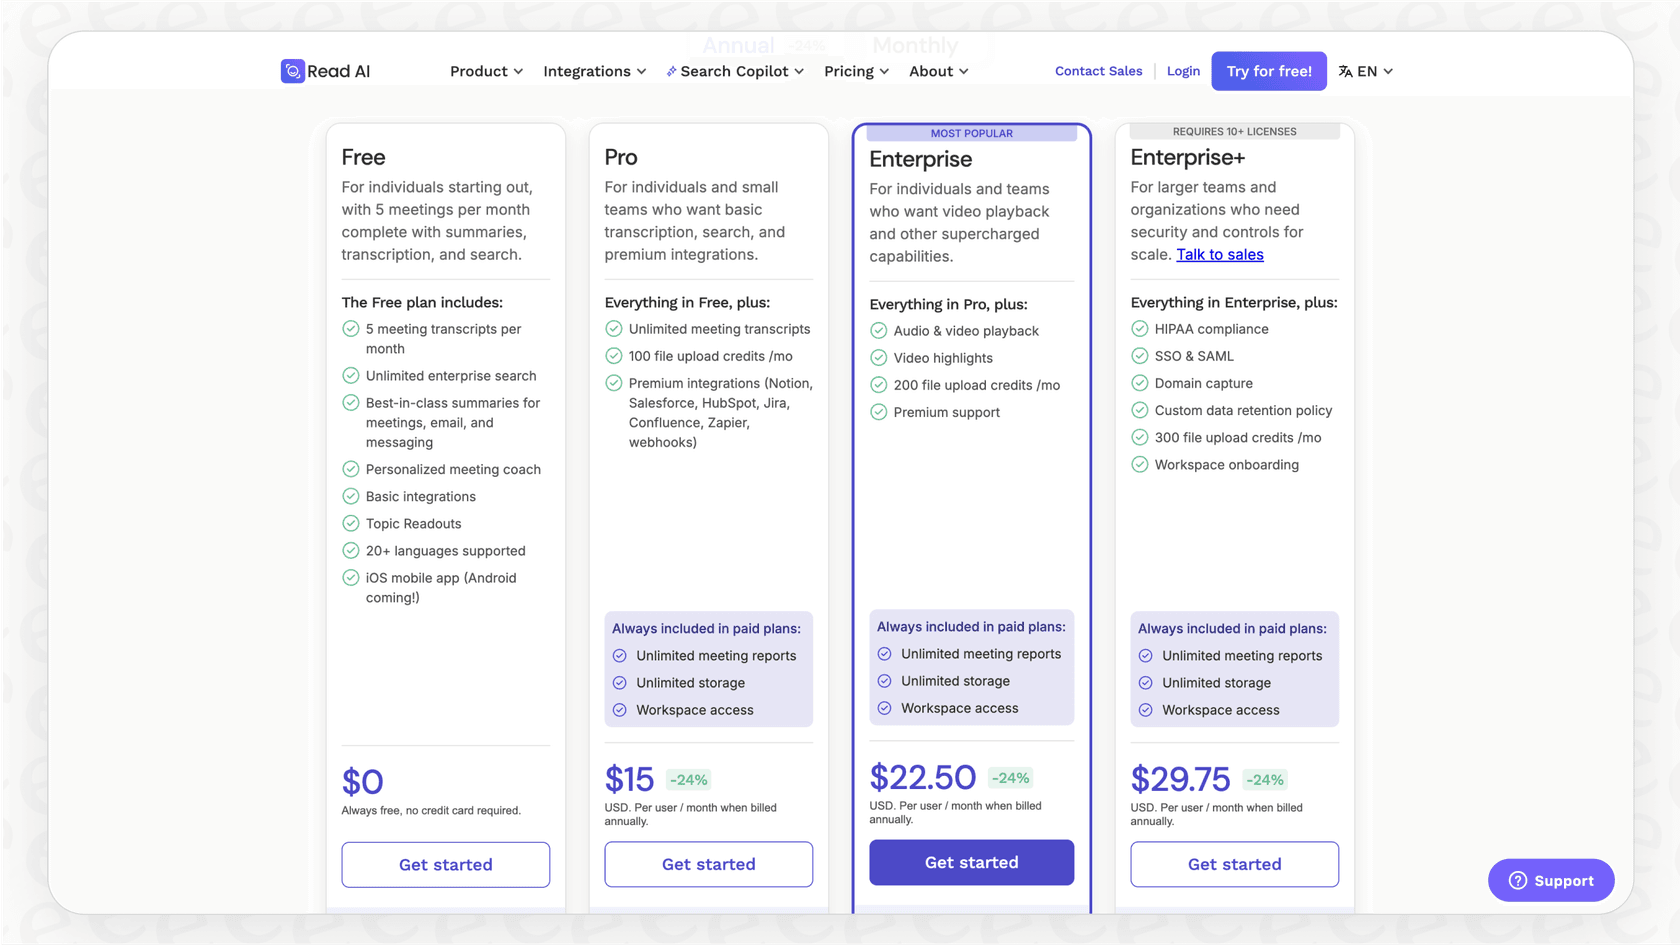Follow the Talk to sales link

(1219, 255)
